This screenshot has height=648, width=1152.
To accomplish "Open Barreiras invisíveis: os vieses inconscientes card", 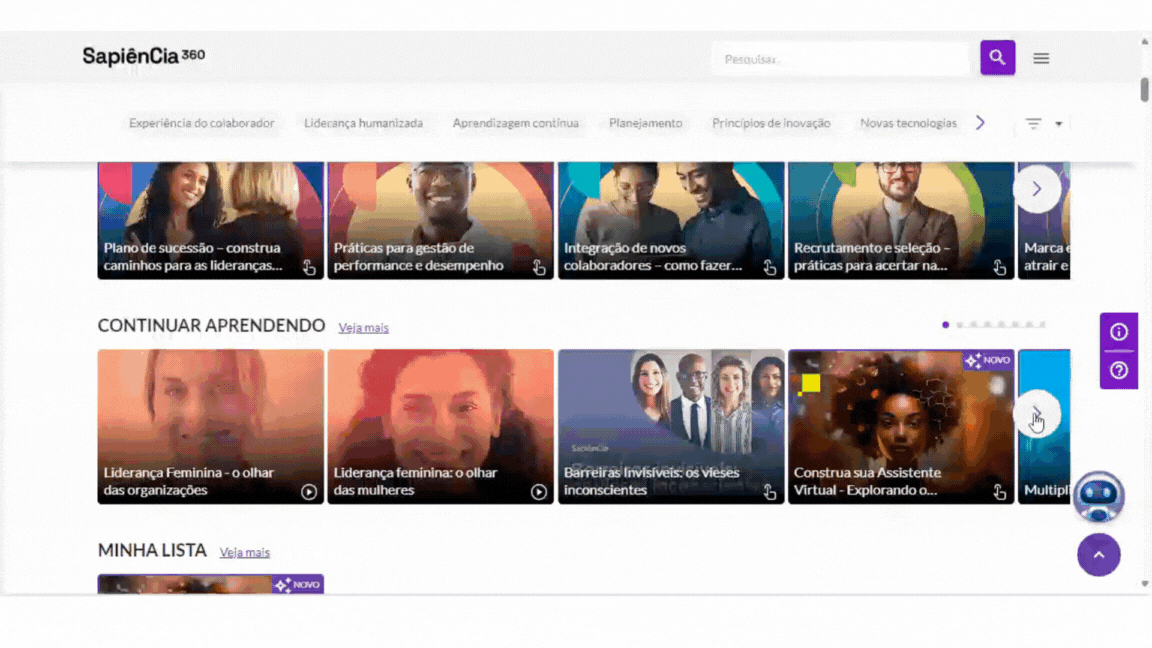I will [671, 427].
